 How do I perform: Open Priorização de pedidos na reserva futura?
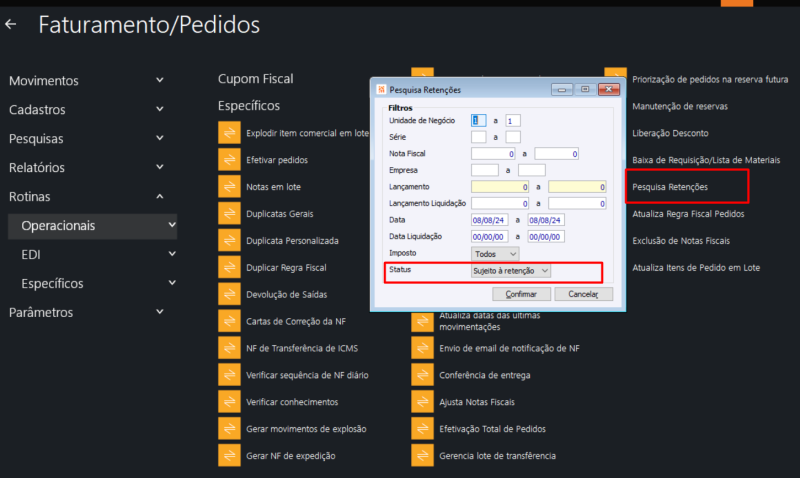(710, 79)
